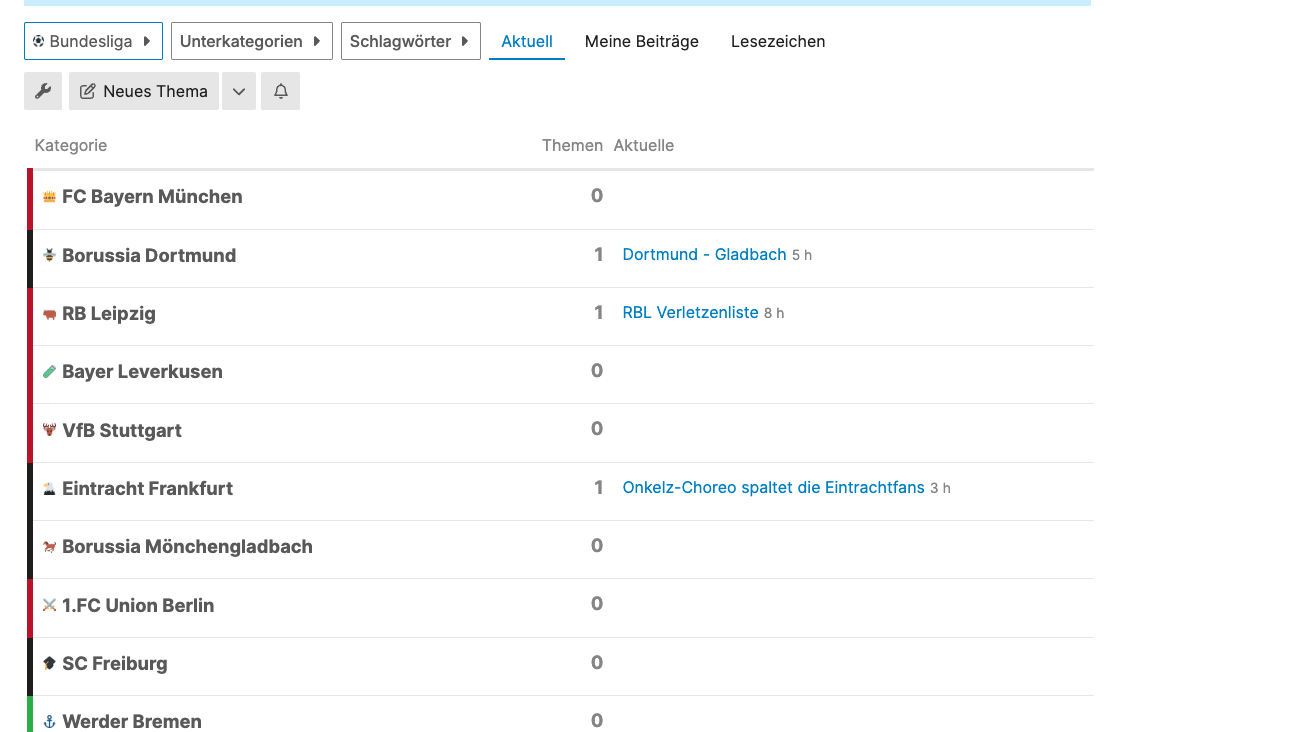Image resolution: width=1313 pixels, height=732 pixels.
Task: Click the Themen column header
Action: point(572,145)
